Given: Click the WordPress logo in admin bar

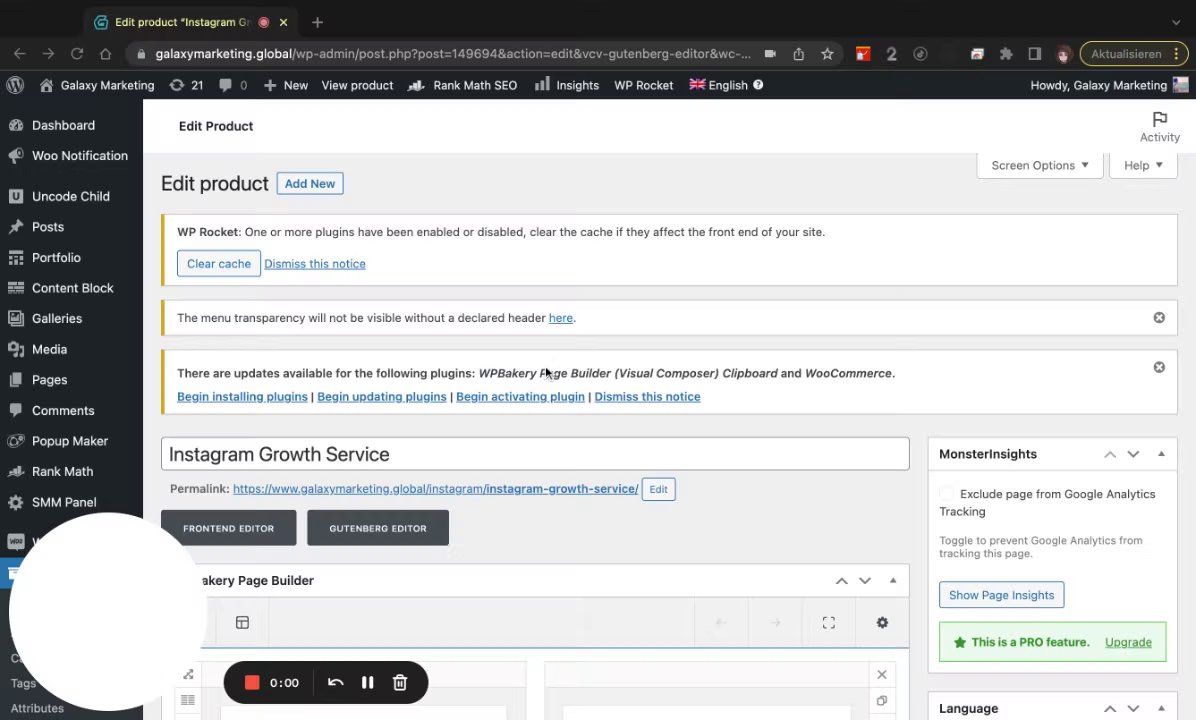Looking at the screenshot, I should pos(14,85).
